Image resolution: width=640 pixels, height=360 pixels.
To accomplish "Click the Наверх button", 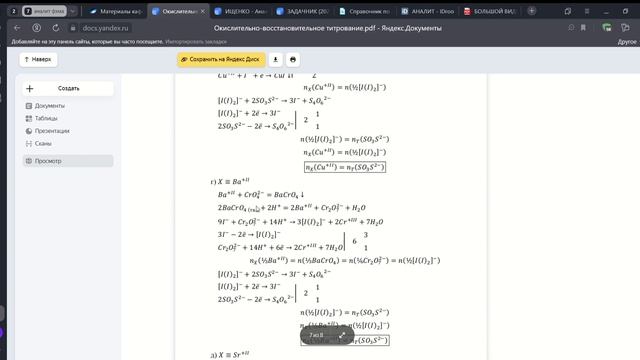I will click(38, 60).
